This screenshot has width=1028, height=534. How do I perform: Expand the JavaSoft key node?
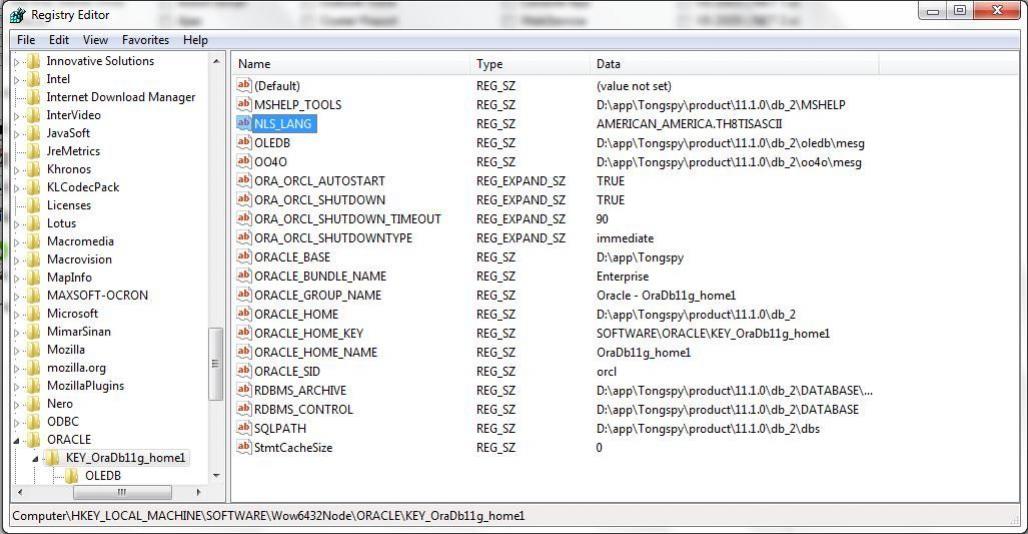point(17,134)
